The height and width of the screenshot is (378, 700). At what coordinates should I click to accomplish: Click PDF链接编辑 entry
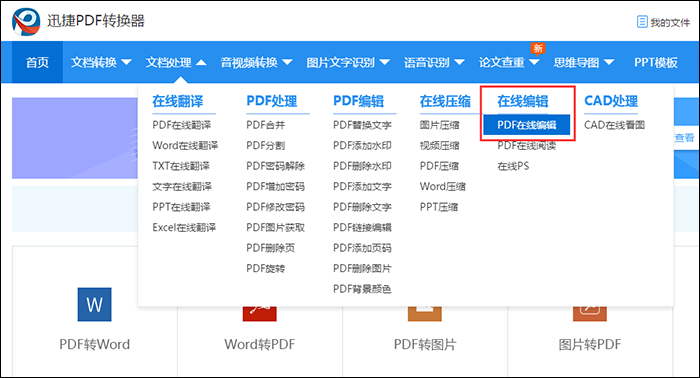point(362,228)
